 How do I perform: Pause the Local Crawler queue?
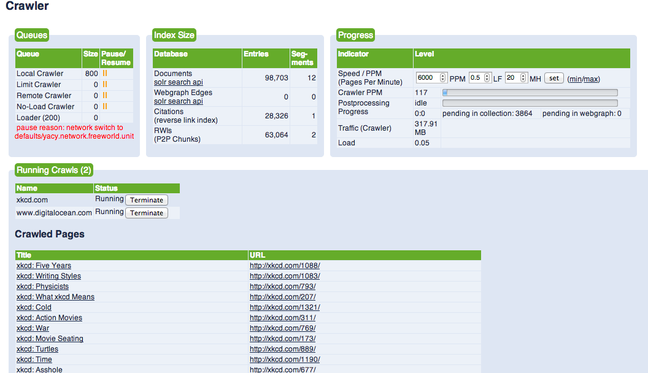tap(105, 73)
